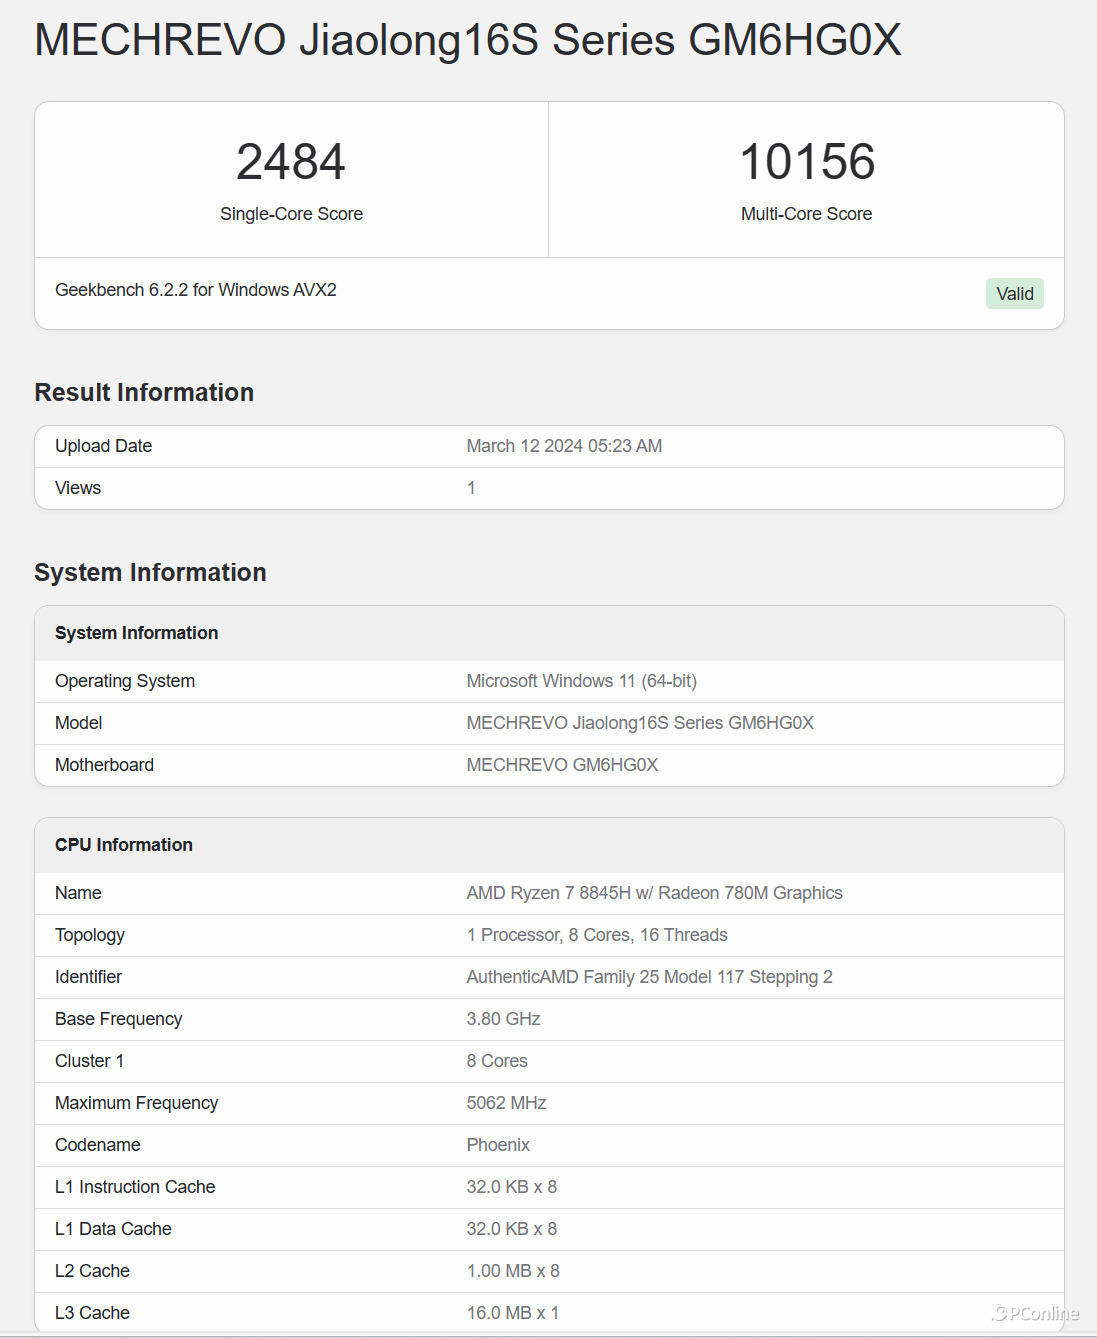The image size is (1097, 1338).
Task: Click the Topology row value
Action: pyautogui.click(x=597, y=935)
